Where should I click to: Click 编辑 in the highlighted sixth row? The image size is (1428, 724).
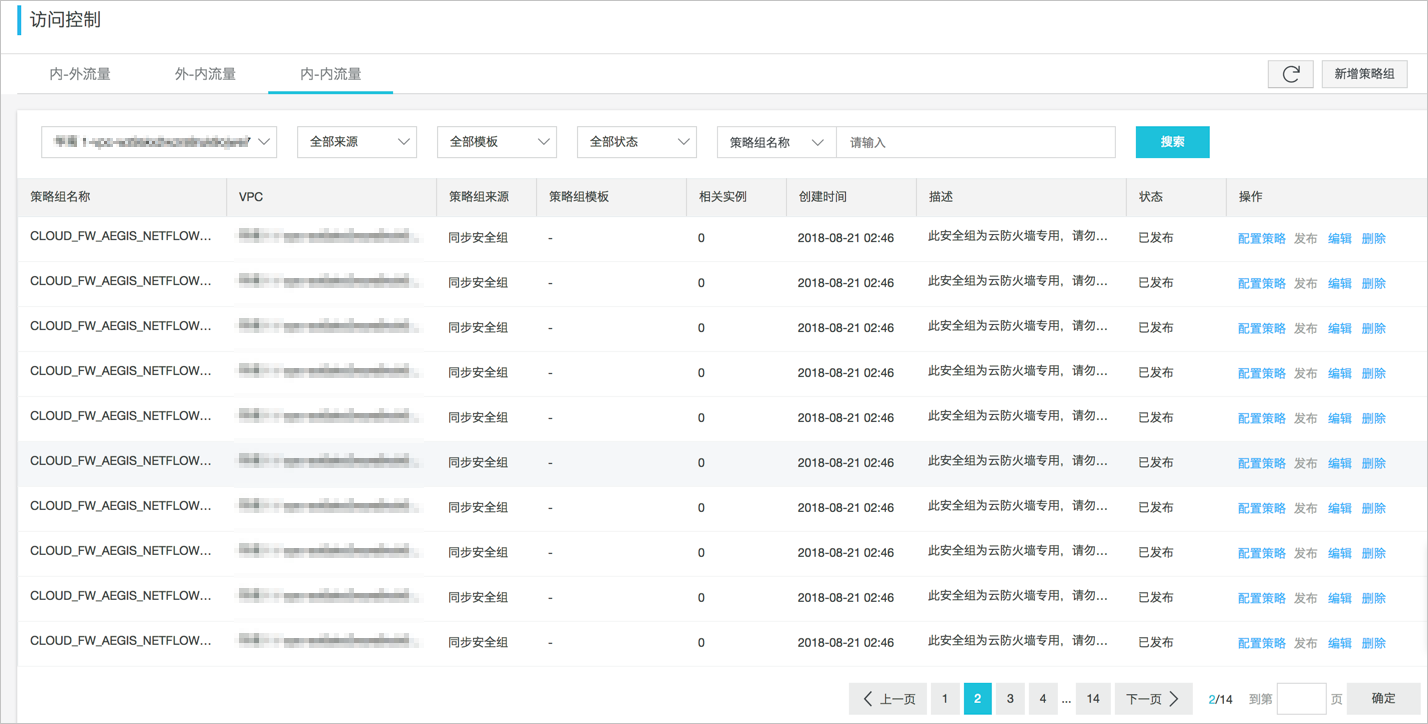[1340, 464]
